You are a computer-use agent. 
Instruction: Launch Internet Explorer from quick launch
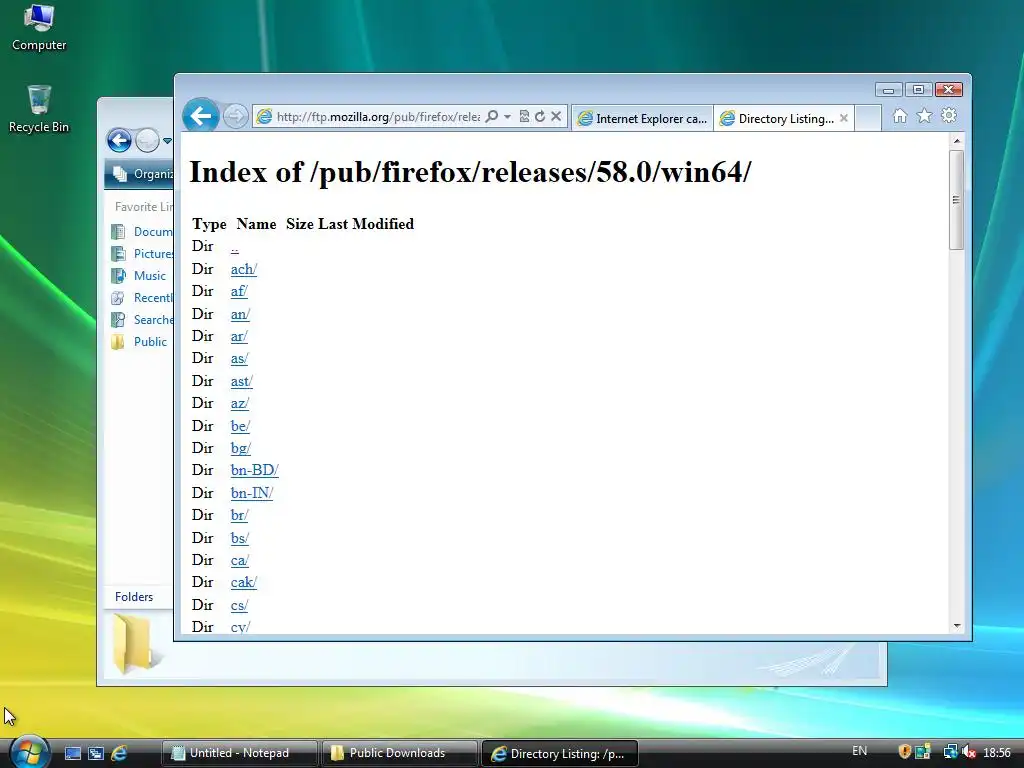tap(119, 753)
